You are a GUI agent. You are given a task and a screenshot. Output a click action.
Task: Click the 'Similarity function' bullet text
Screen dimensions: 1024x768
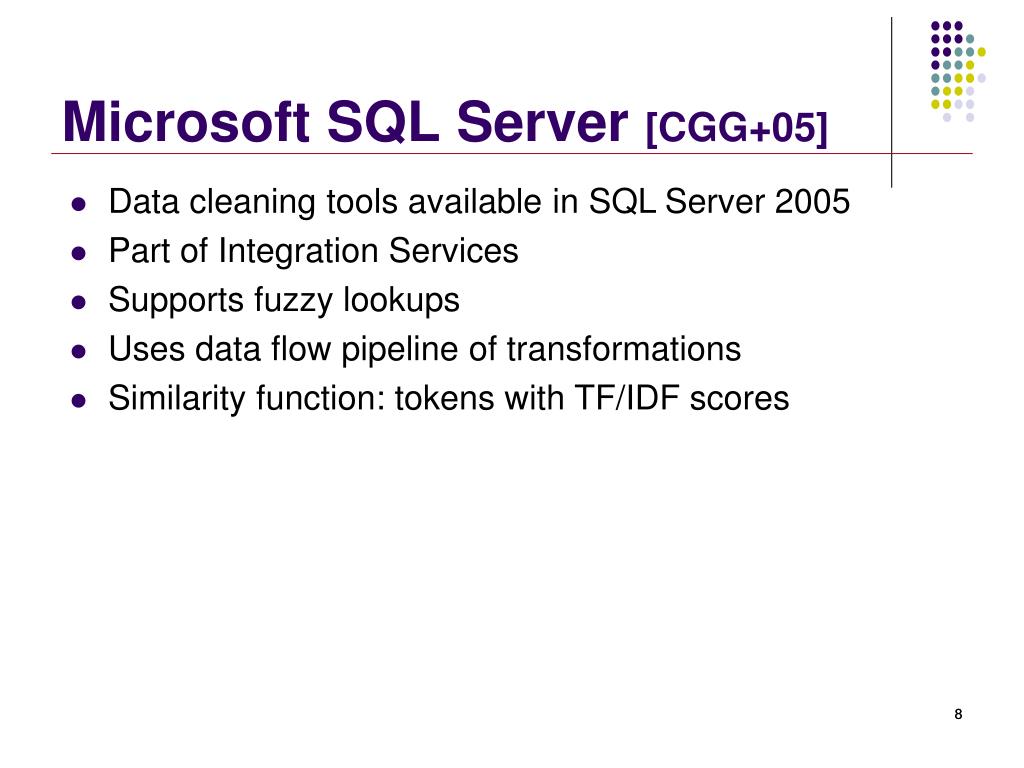point(449,398)
